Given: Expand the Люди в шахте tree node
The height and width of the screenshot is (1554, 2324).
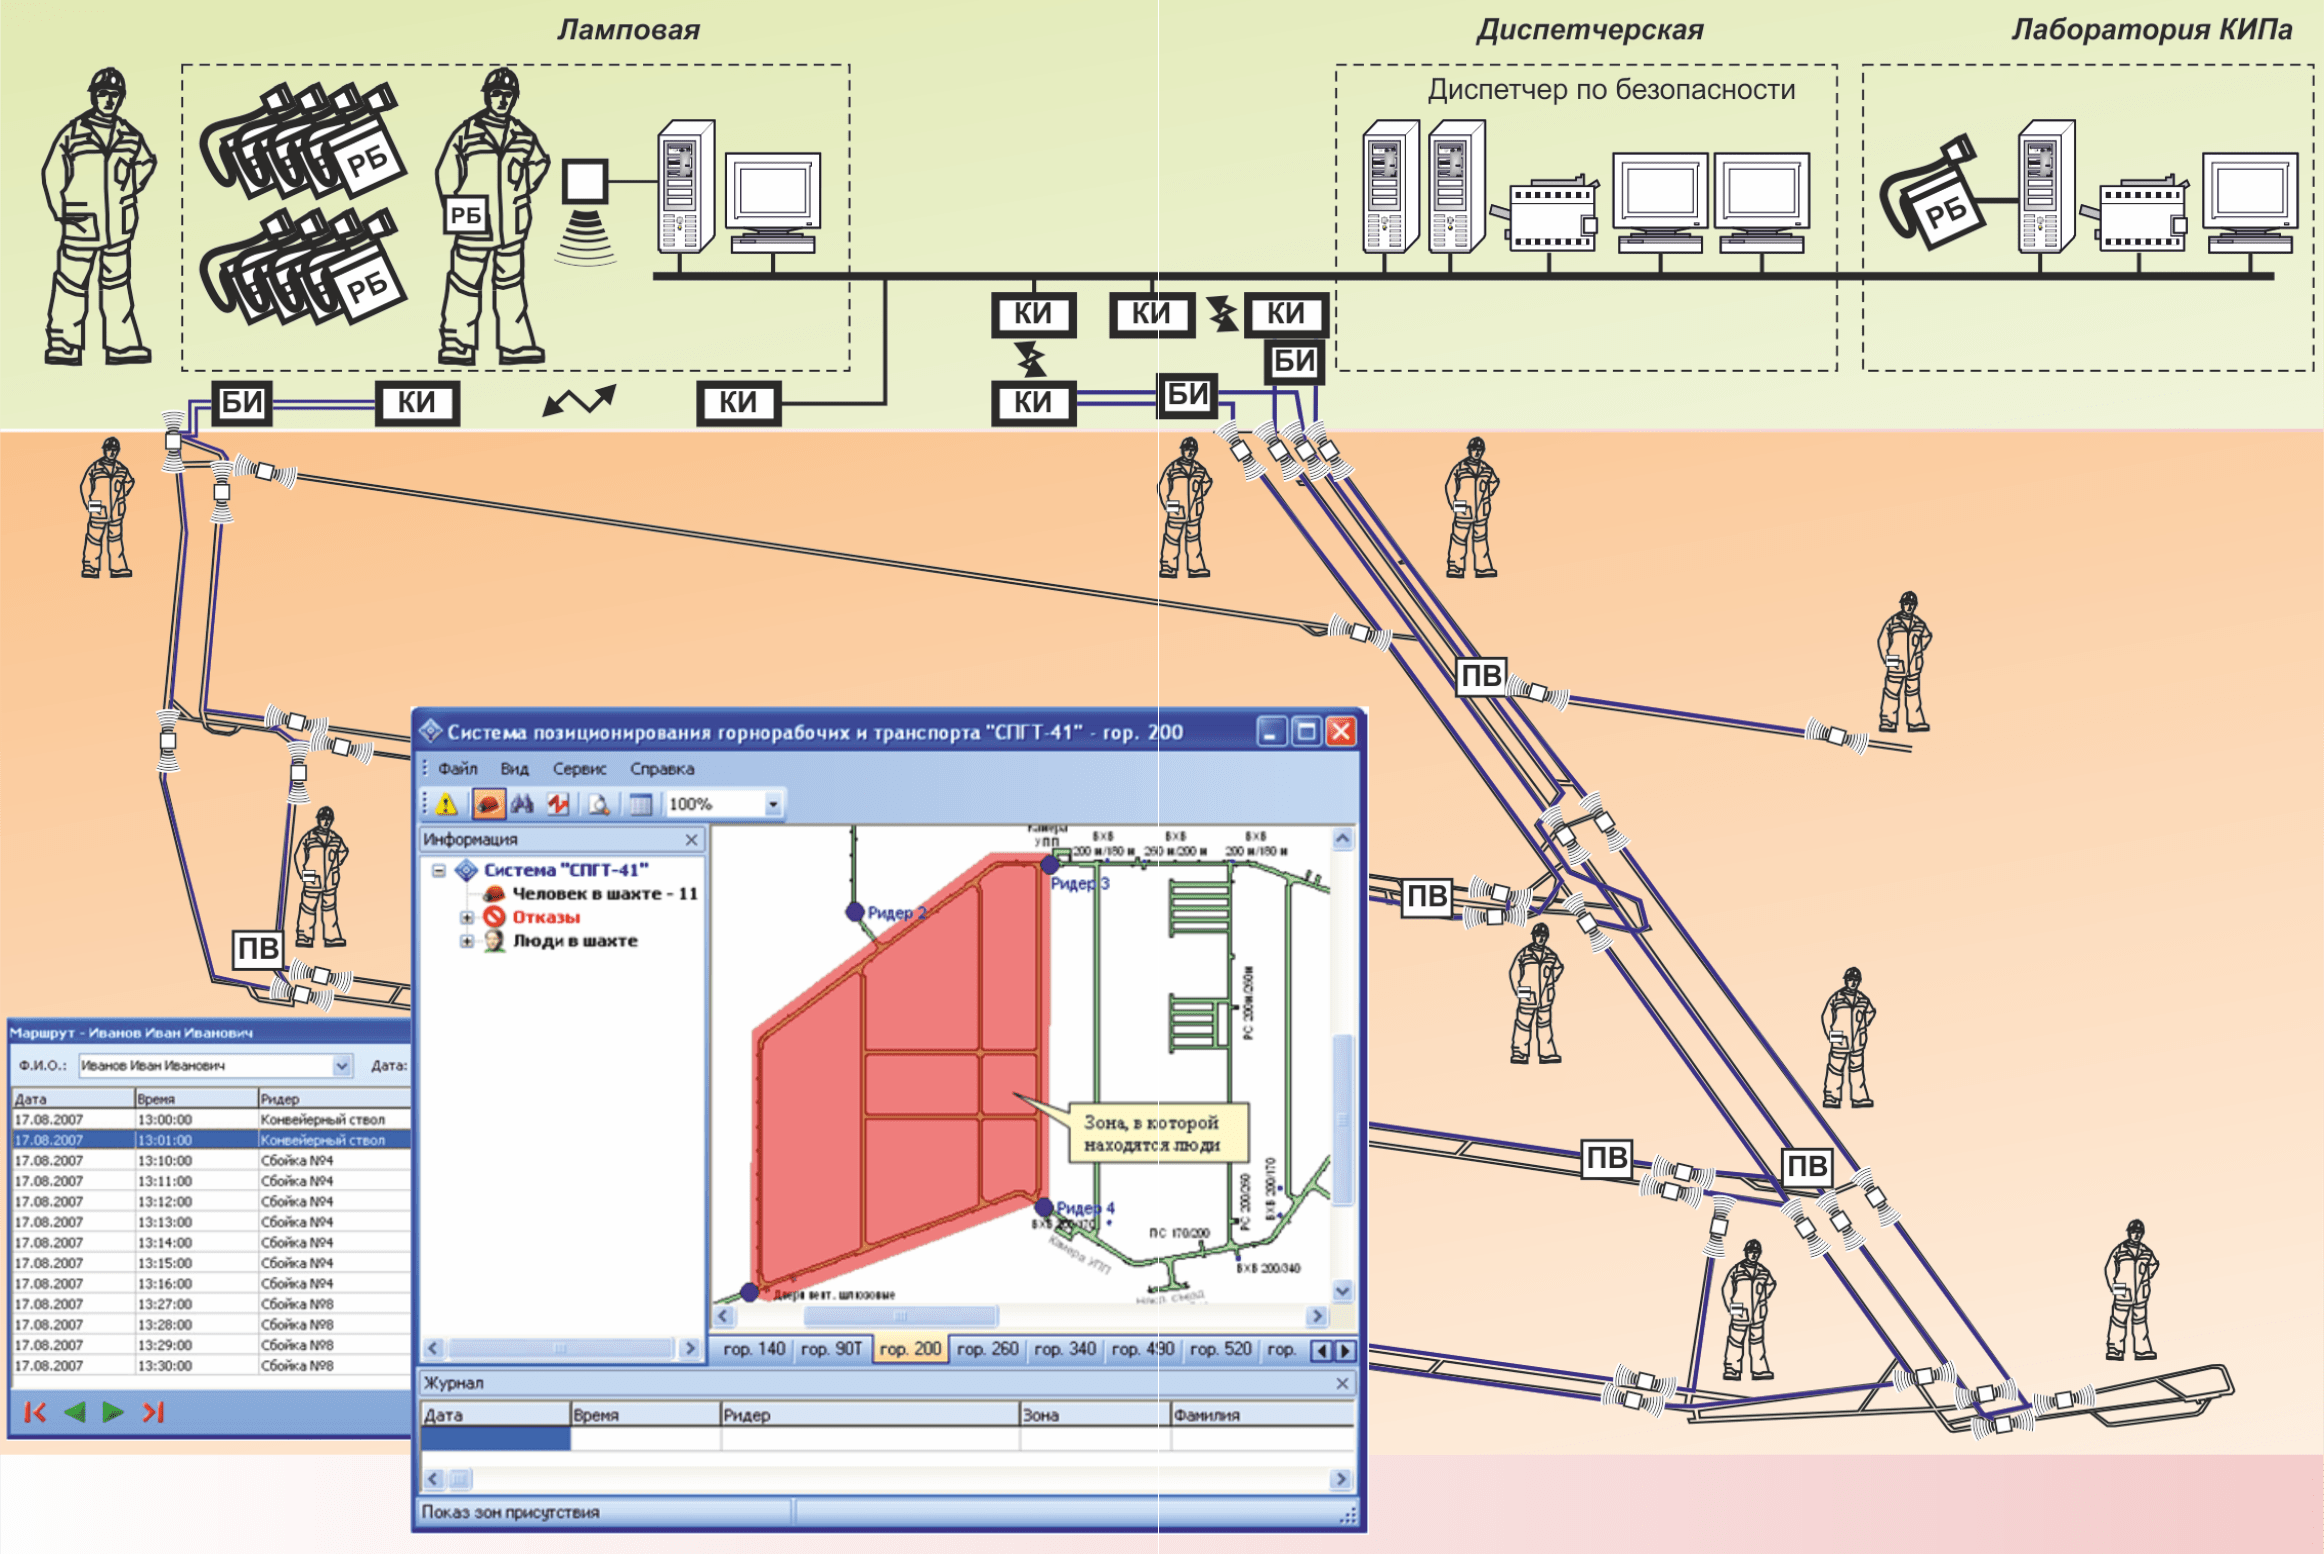Looking at the screenshot, I should 467,941.
